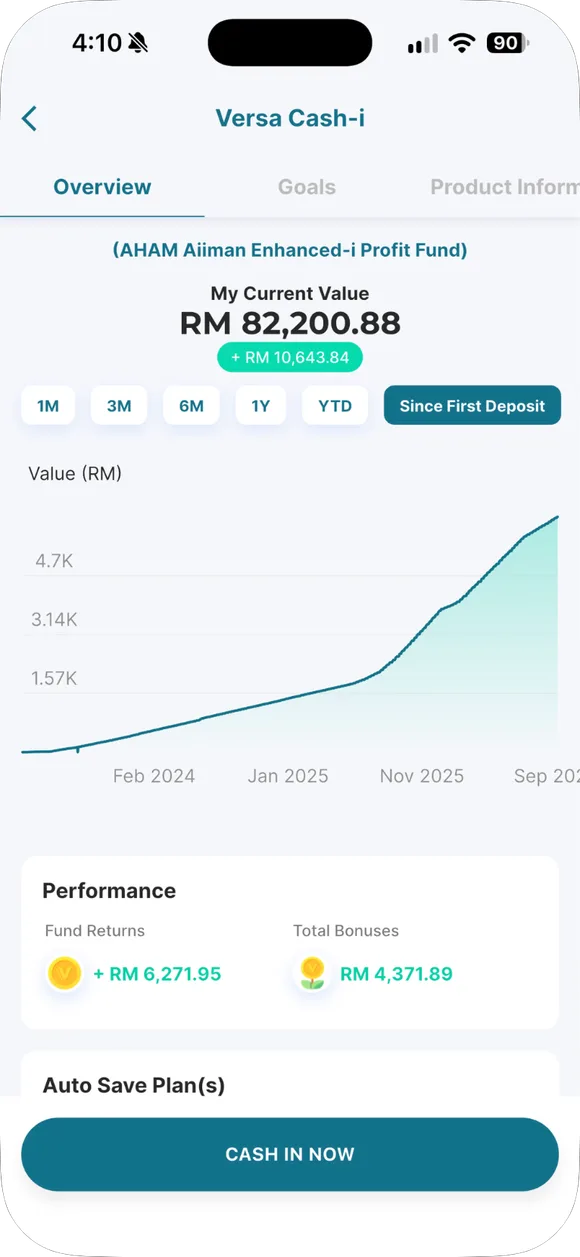Tap the RM 4,371.89 total bonuses value
Viewport: 580px width, 1257px height.
[x=397, y=974]
